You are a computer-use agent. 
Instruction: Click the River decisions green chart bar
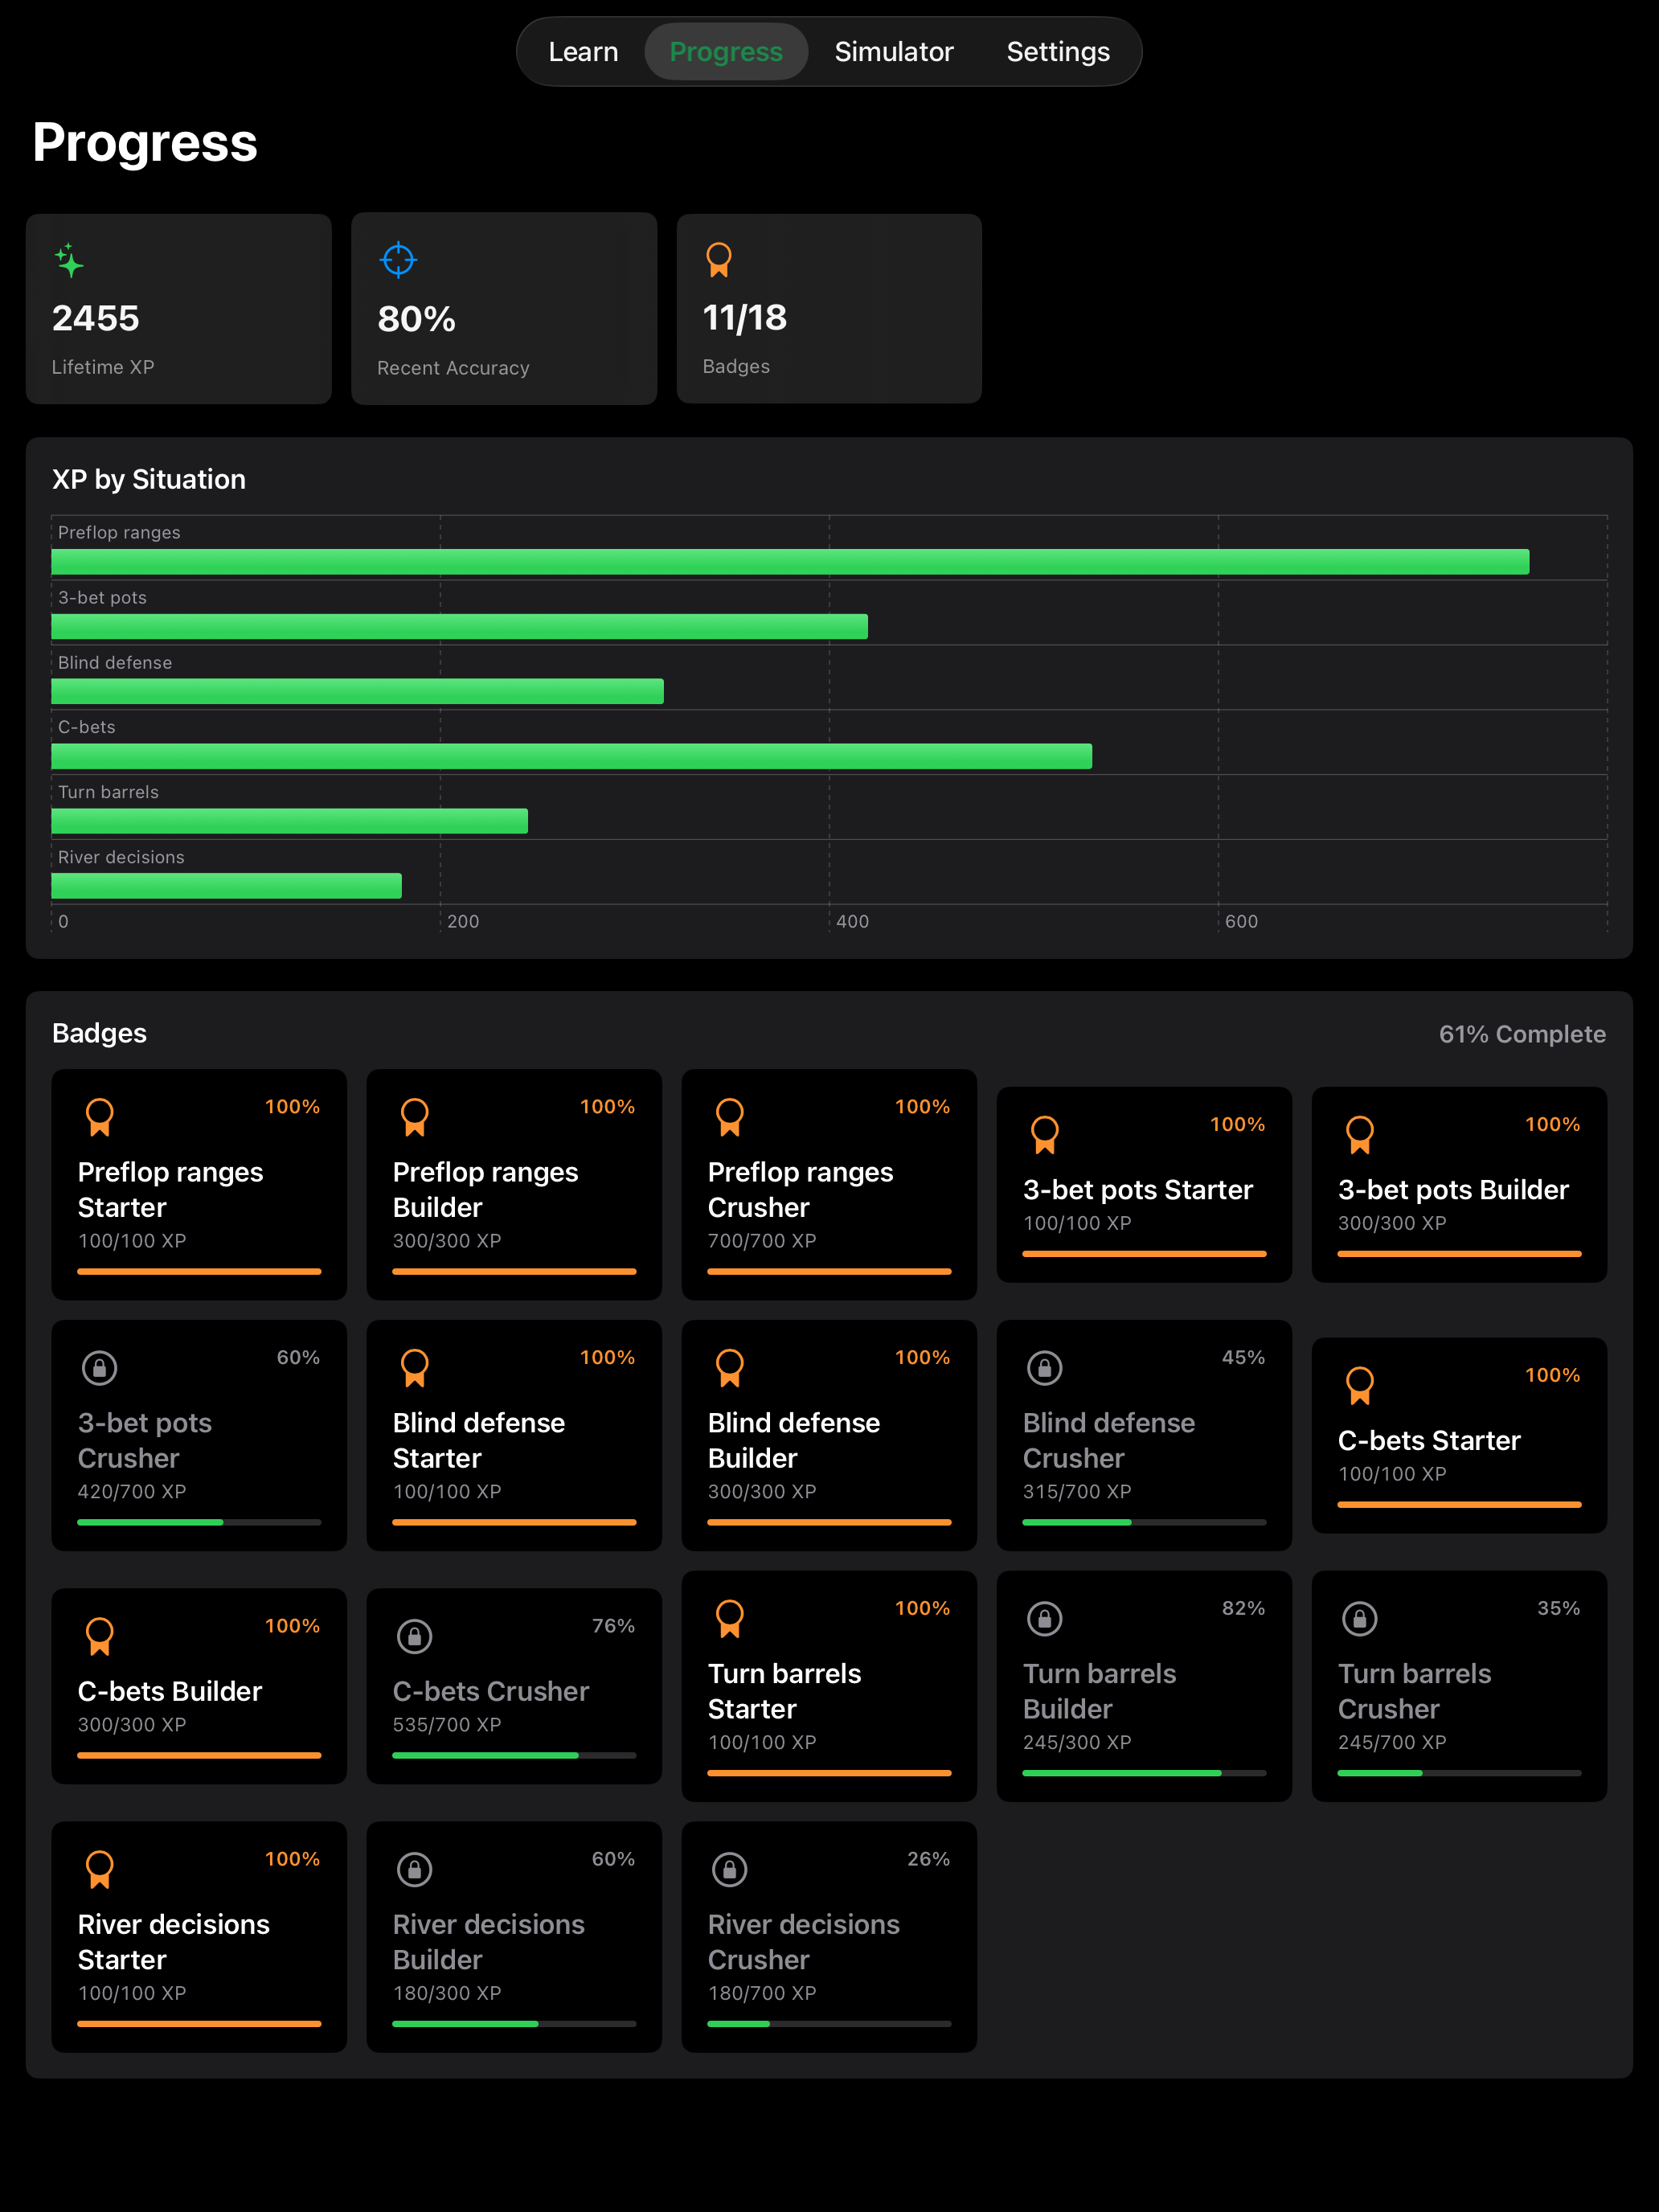227,886
